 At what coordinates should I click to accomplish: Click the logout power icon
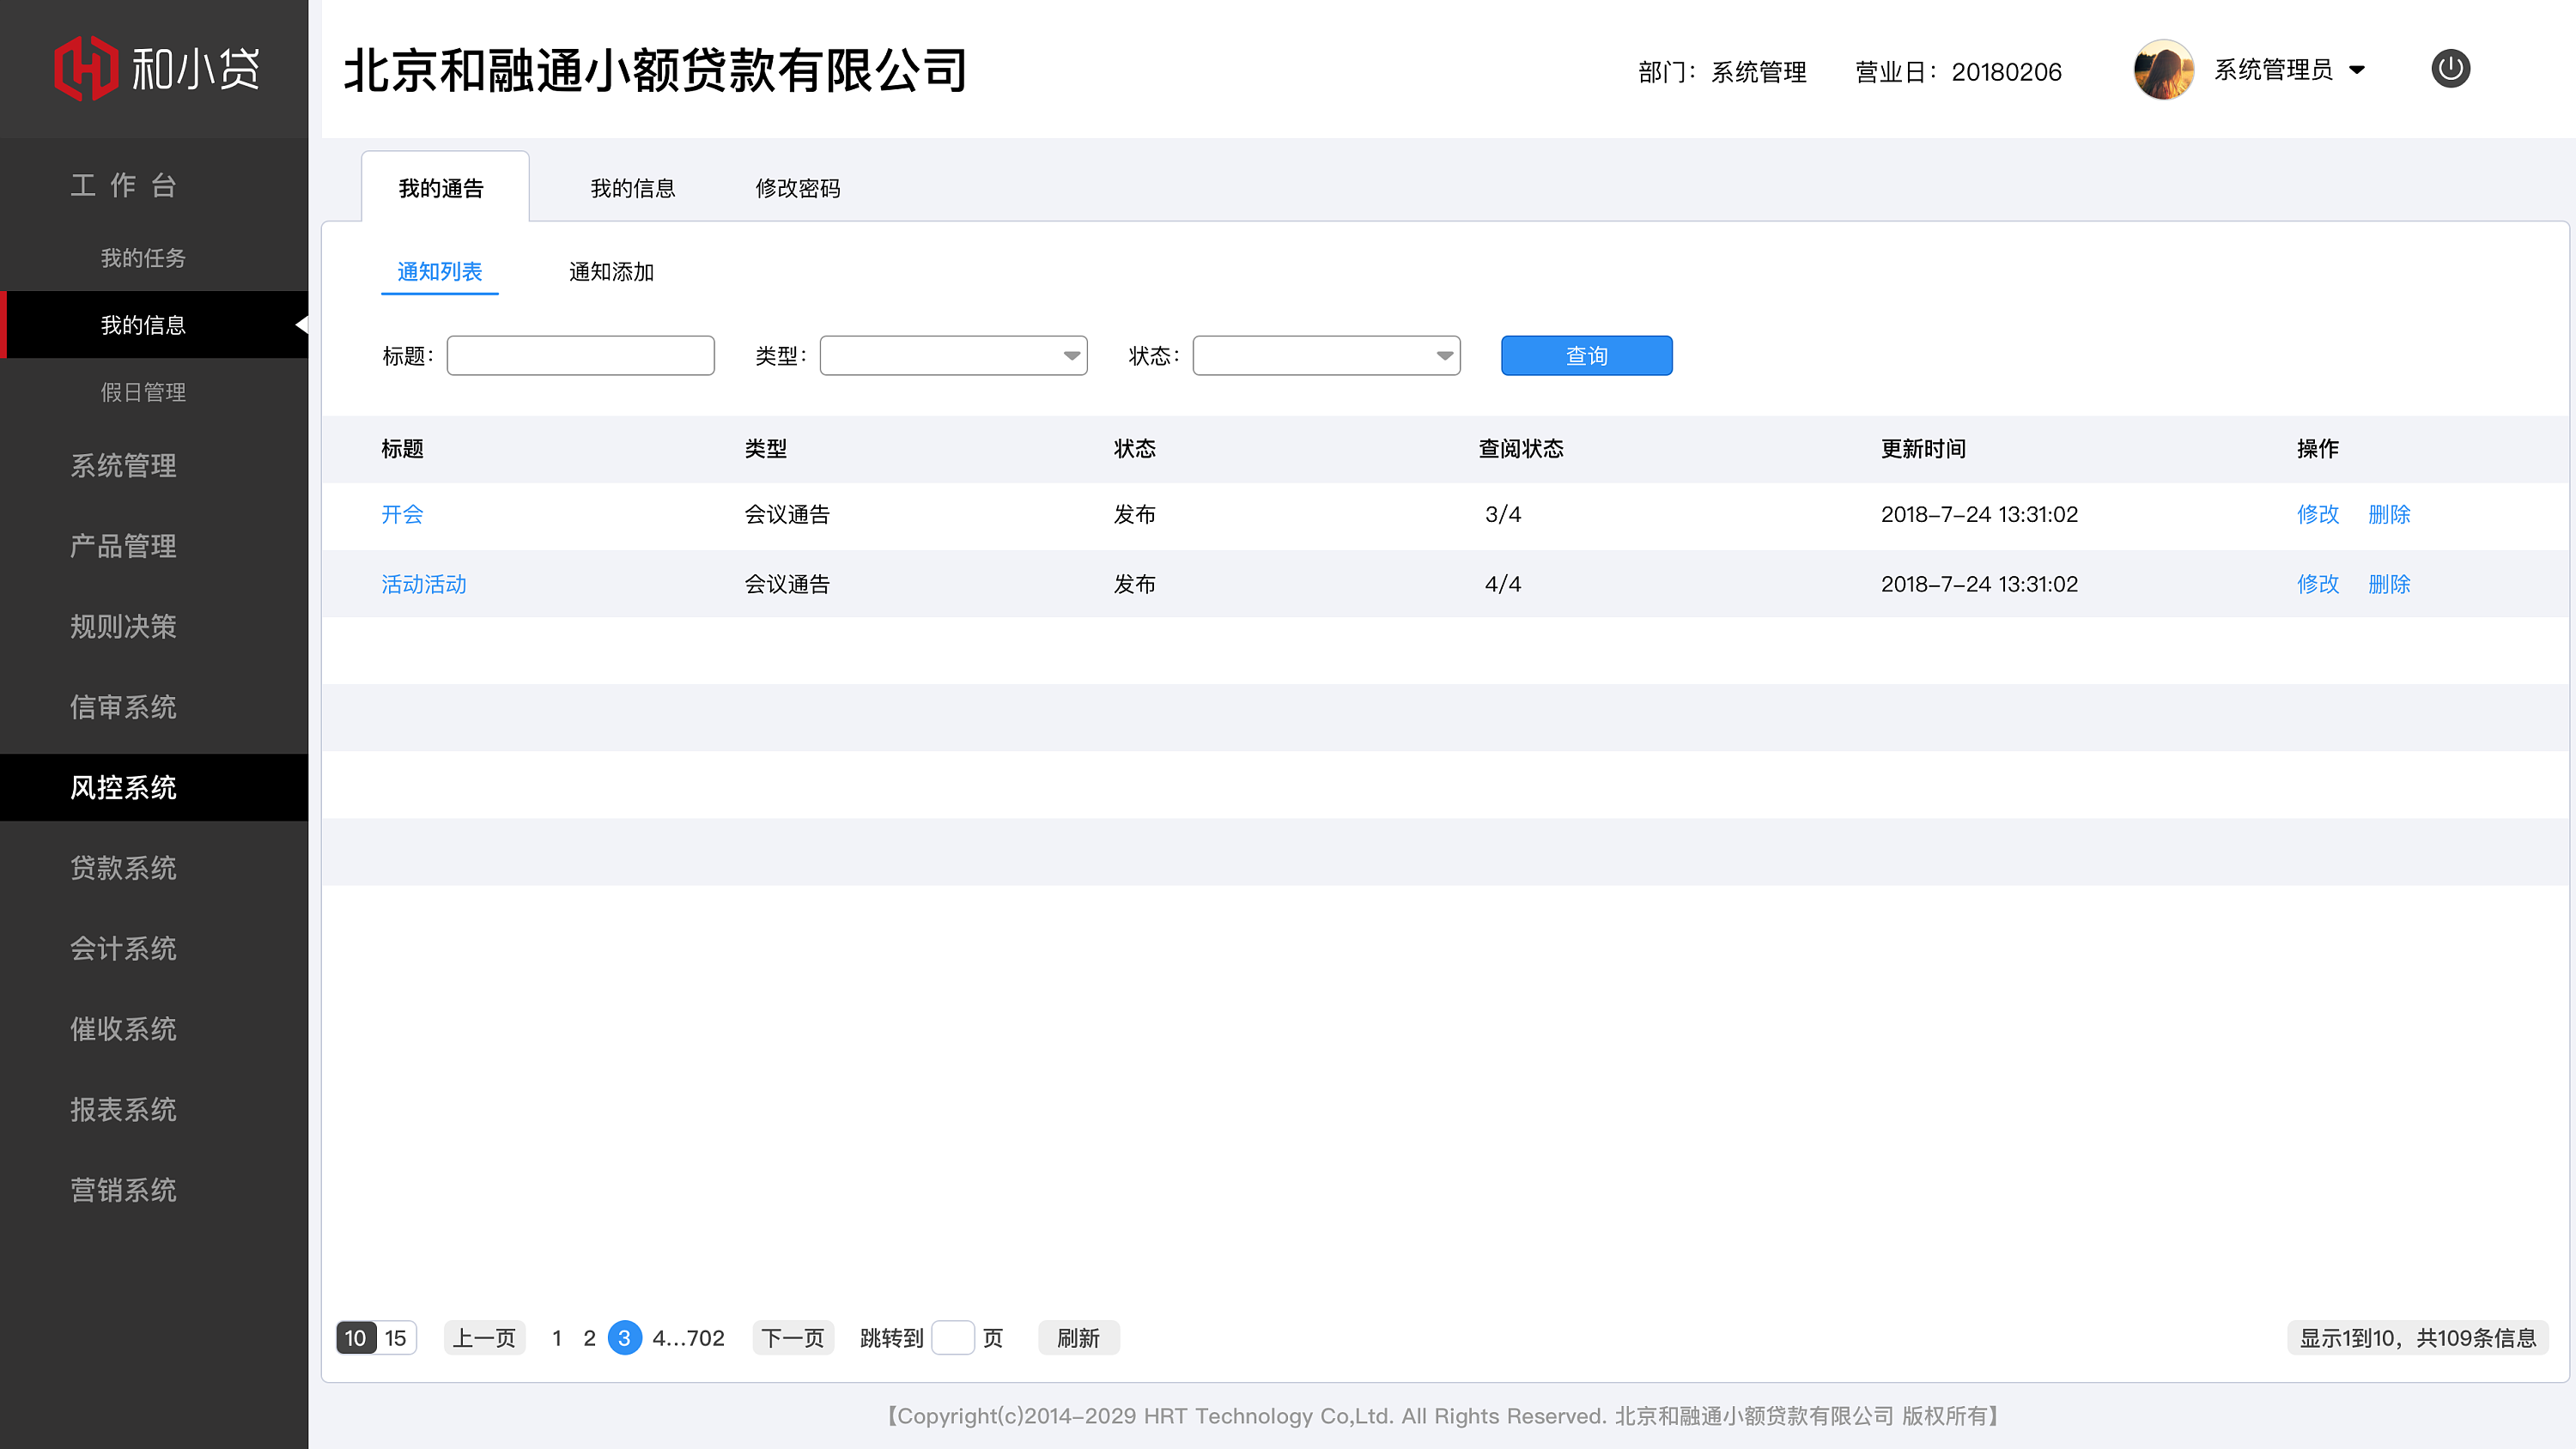click(2451, 68)
